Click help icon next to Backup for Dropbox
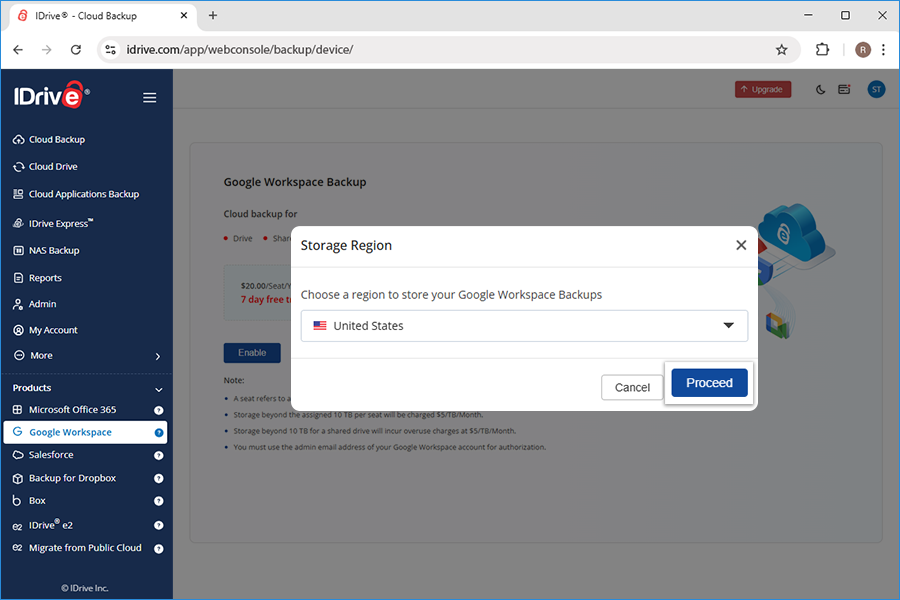The image size is (900, 600). [158, 479]
